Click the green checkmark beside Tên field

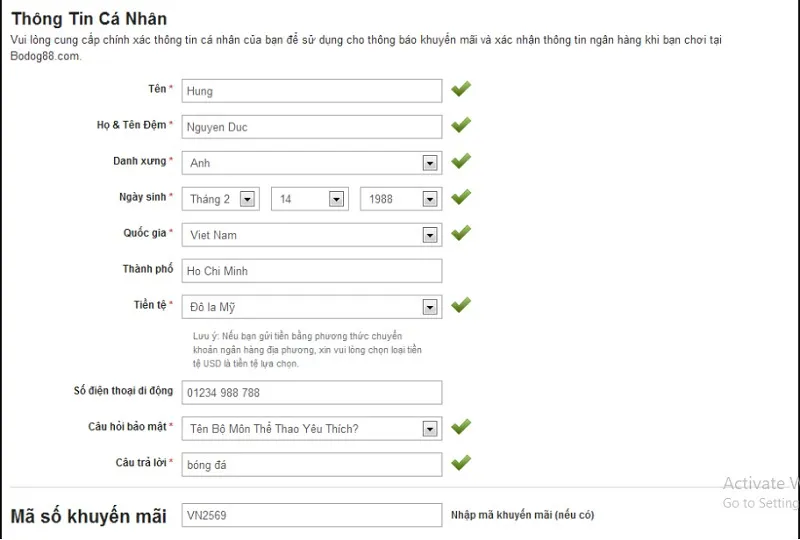click(460, 90)
